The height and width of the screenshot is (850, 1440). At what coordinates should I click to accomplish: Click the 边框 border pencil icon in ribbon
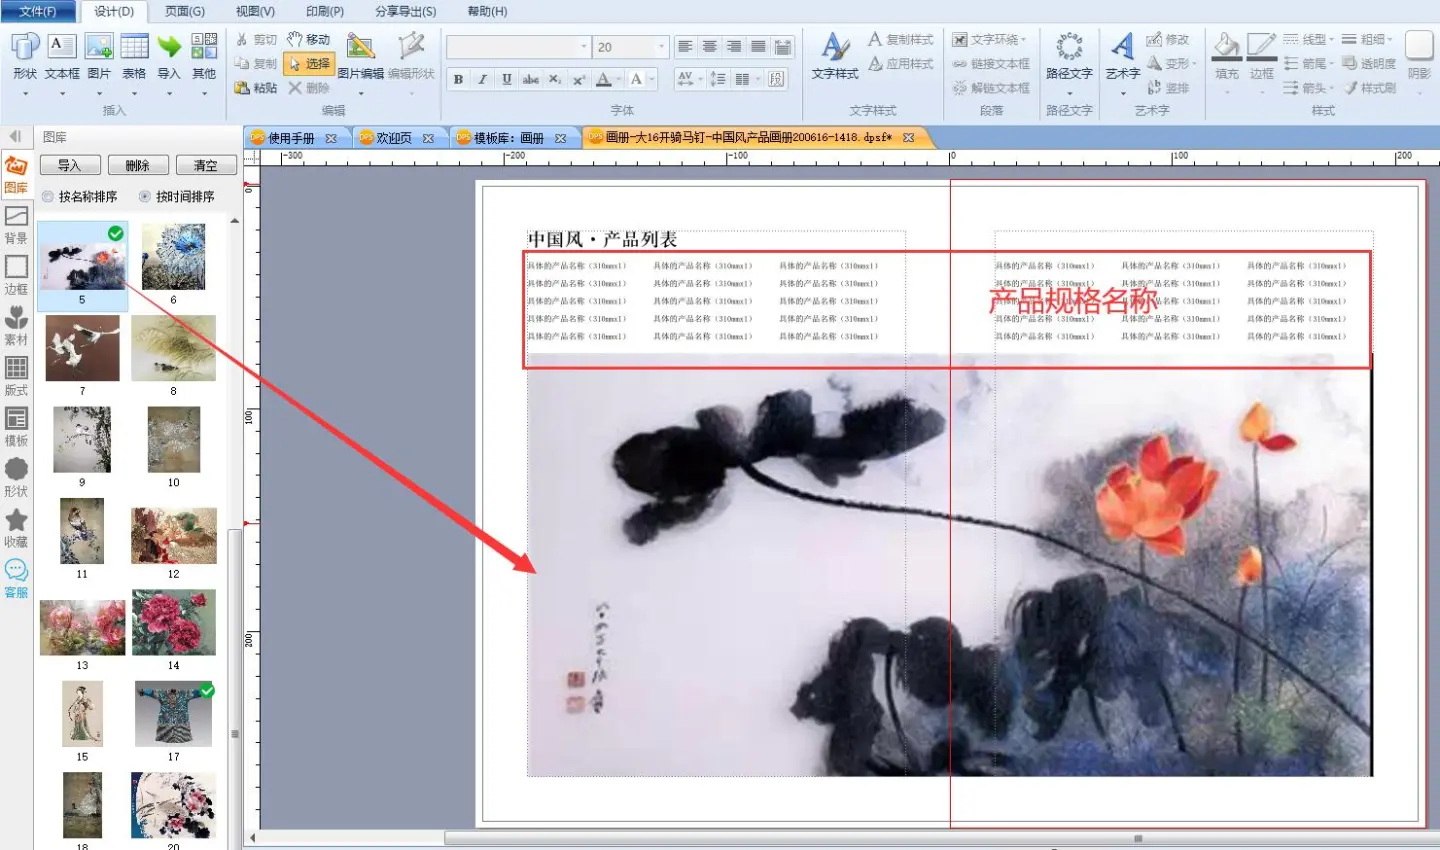[x=1262, y=47]
